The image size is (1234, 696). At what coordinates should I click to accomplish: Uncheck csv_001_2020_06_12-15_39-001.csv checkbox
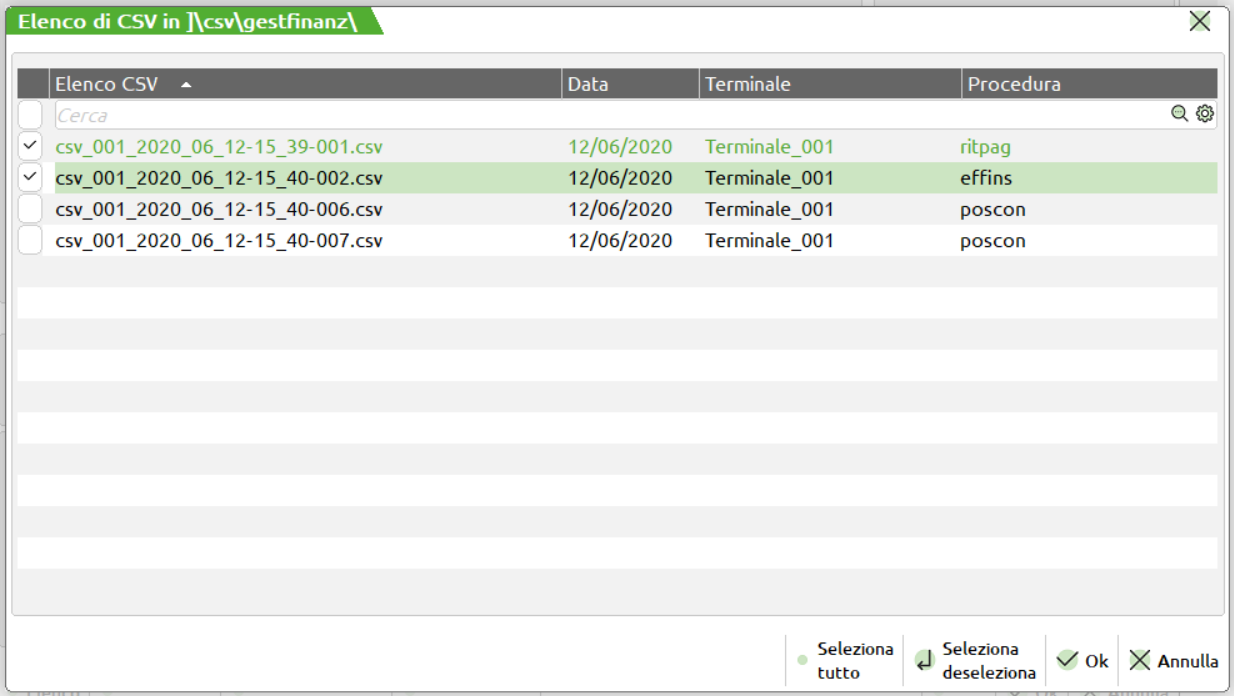[x=30, y=147]
